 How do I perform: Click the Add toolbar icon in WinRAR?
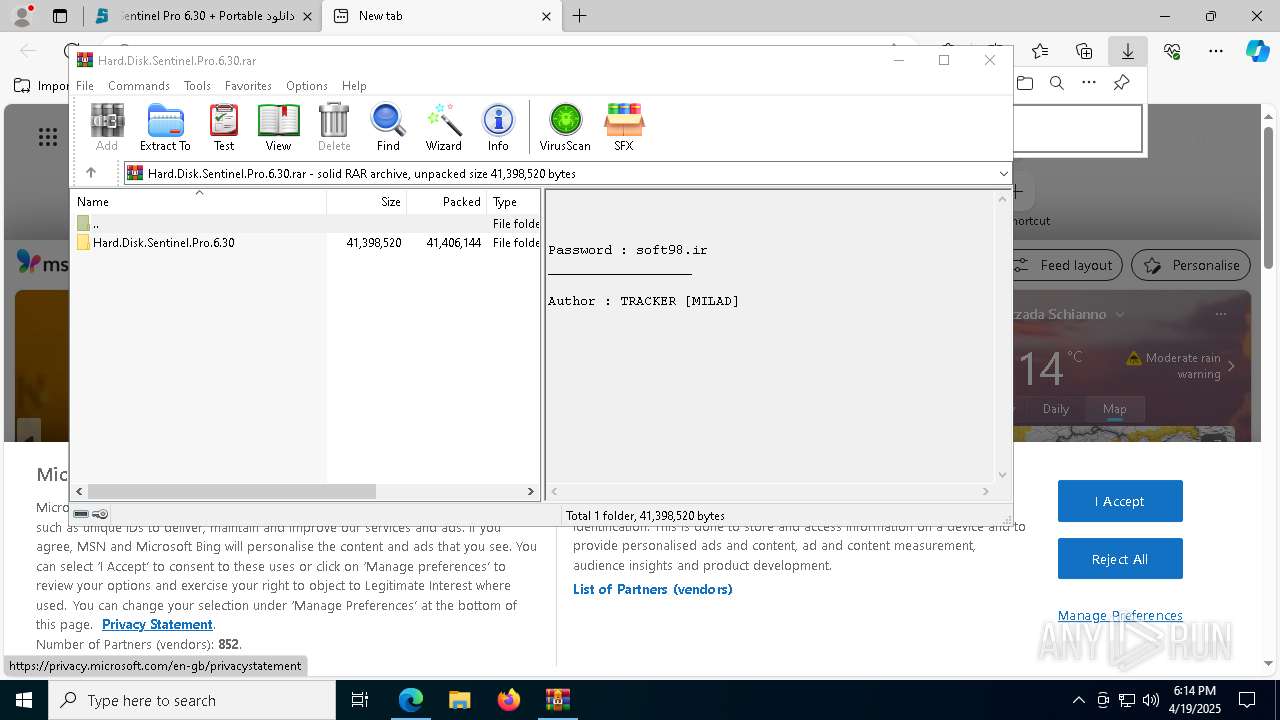point(107,127)
